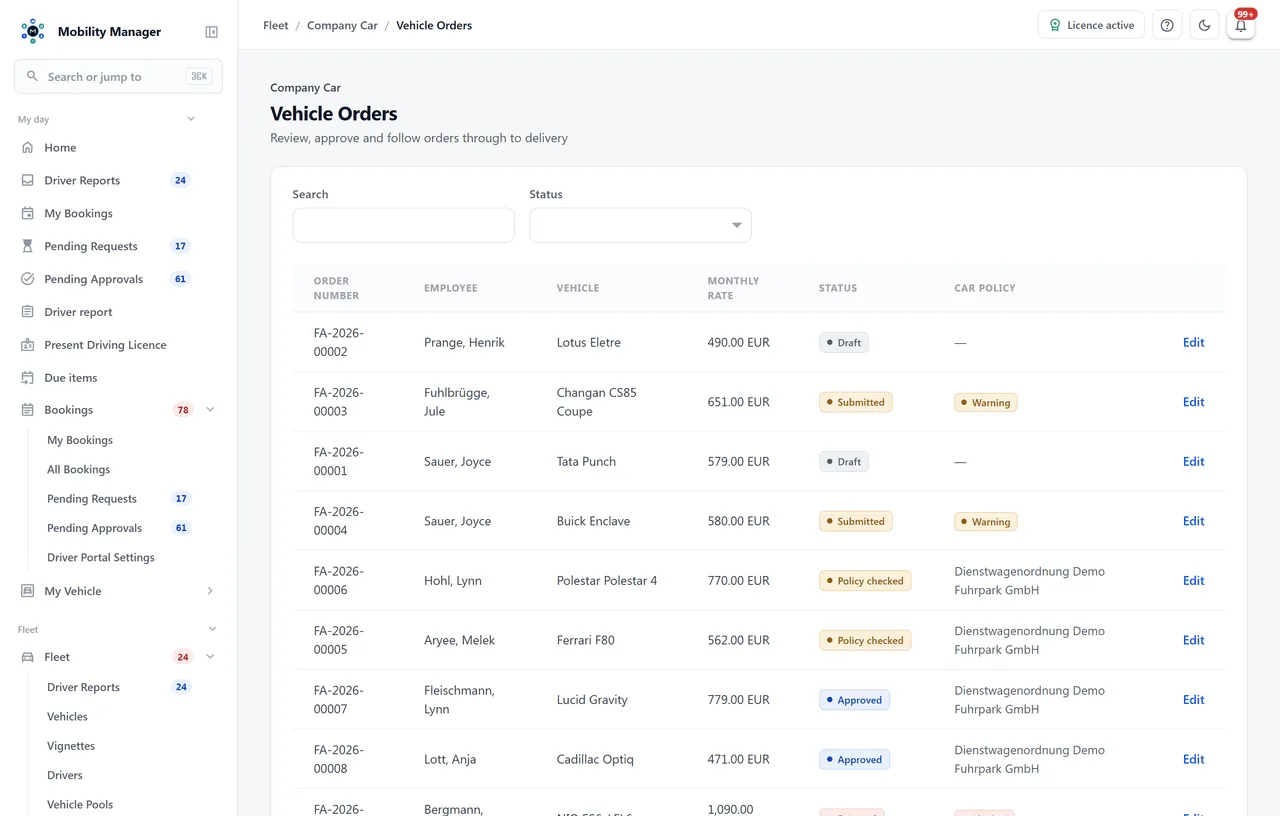Click the licence badge icon in header
This screenshot has height=816, width=1280.
click(1055, 25)
